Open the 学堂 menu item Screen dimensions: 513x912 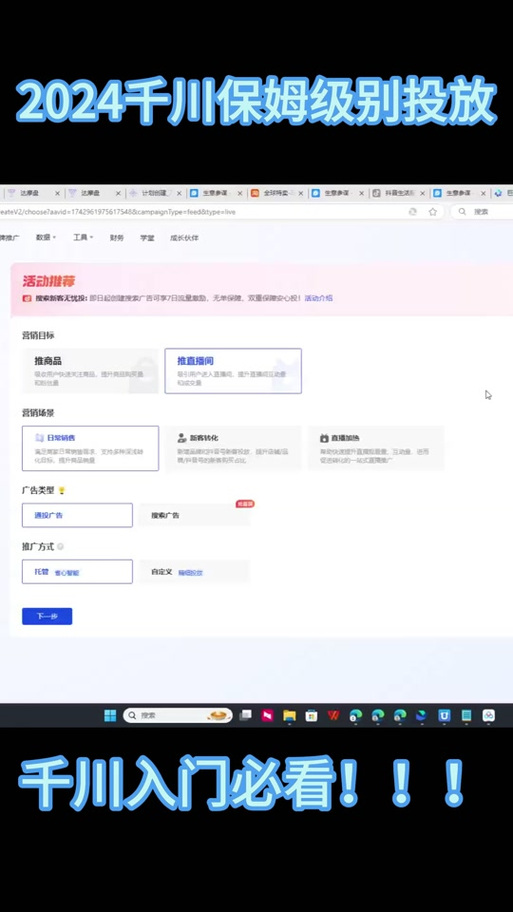(147, 238)
